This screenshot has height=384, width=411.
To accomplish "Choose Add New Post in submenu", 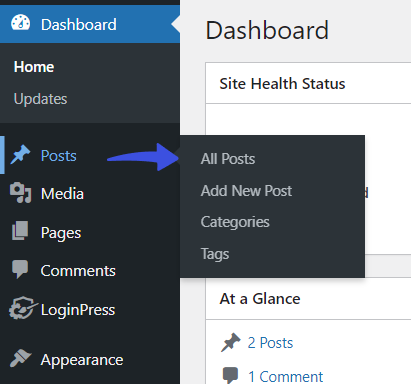I will click(246, 191).
